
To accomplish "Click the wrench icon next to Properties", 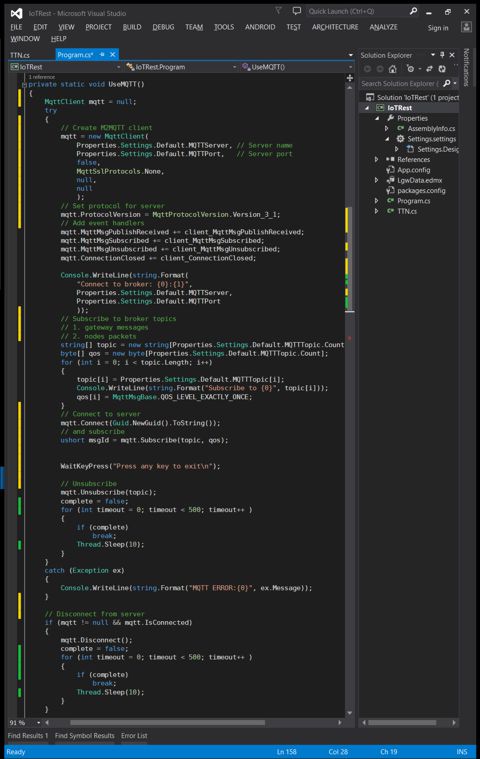I will click(x=390, y=118).
